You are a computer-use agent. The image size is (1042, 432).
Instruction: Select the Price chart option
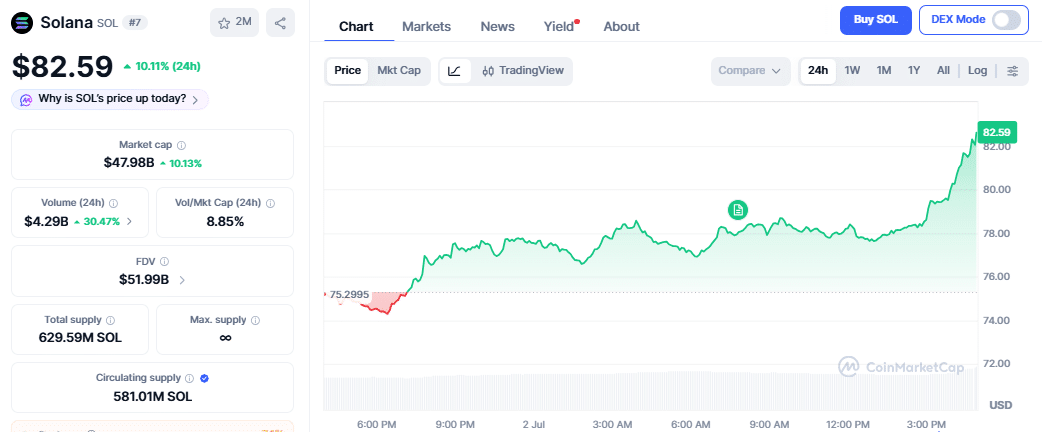pyautogui.click(x=348, y=70)
